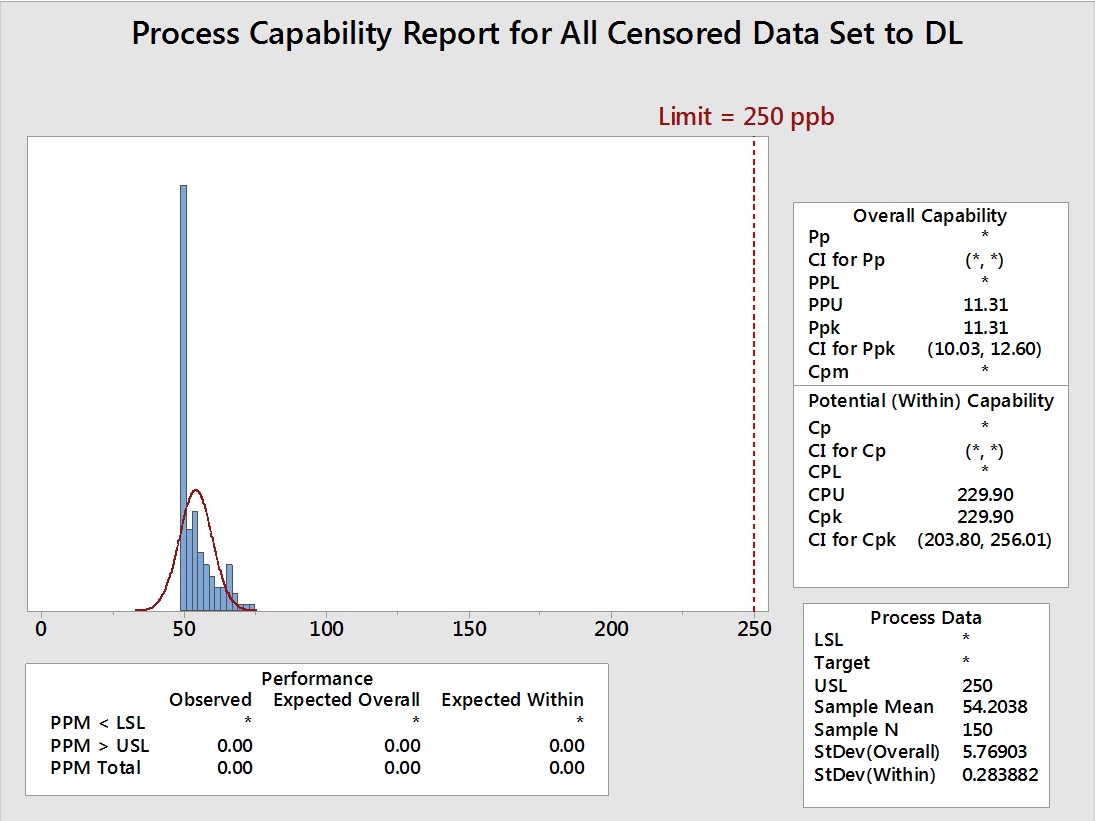Click the Performance table heading
This screenshot has width=1095, height=821.
coord(317,679)
